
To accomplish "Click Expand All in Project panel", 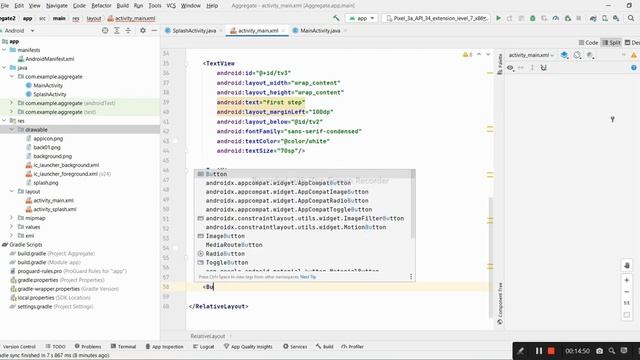I will click(x=116, y=31).
